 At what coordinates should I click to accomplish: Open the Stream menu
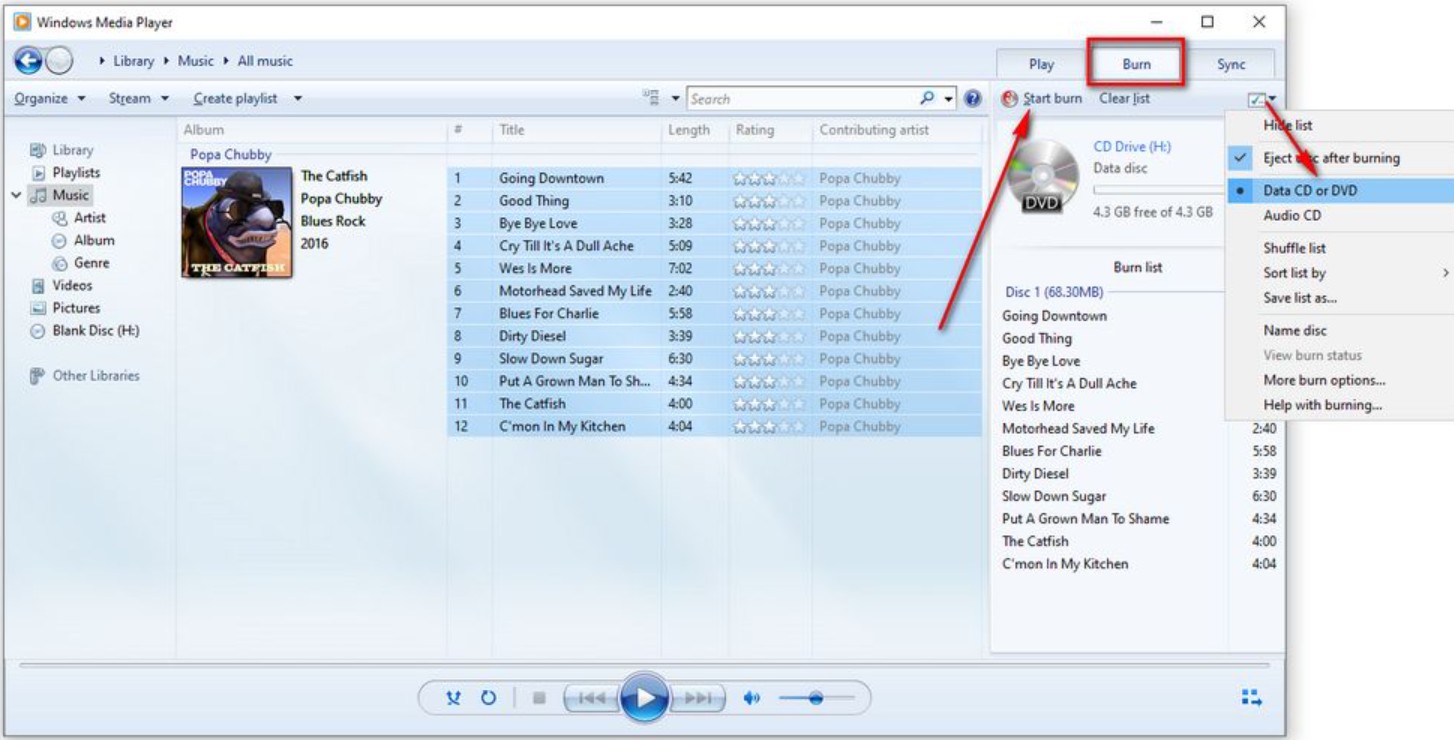(x=132, y=97)
